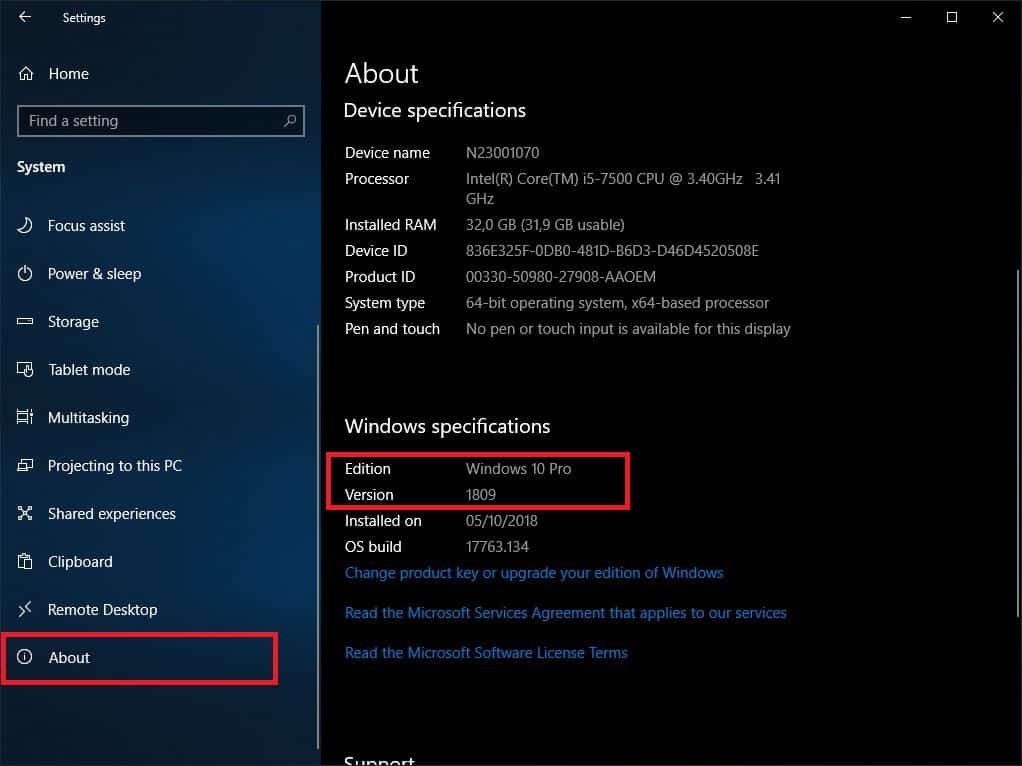Click the main page vertical scrollbar
The width and height of the screenshot is (1022, 766).
(x=1018, y=443)
